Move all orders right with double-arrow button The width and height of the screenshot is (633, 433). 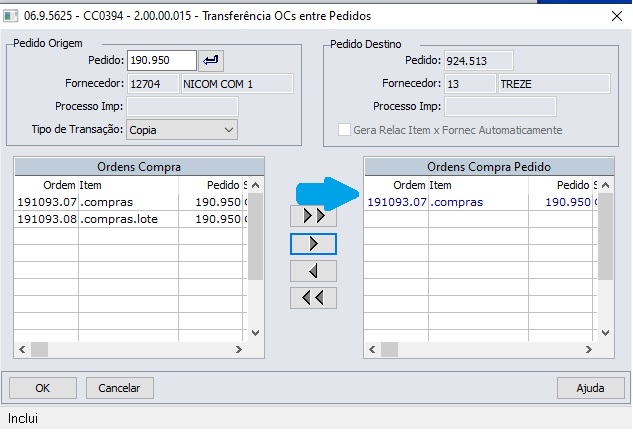(x=313, y=216)
